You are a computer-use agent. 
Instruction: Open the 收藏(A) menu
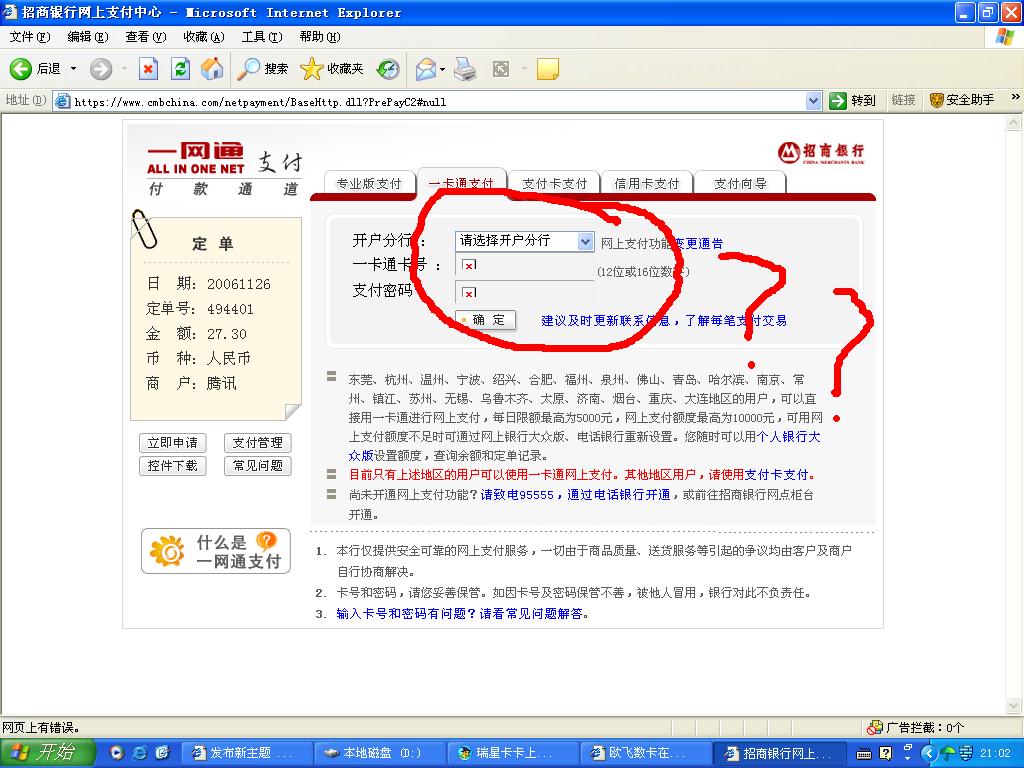pyautogui.click(x=204, y=37)
